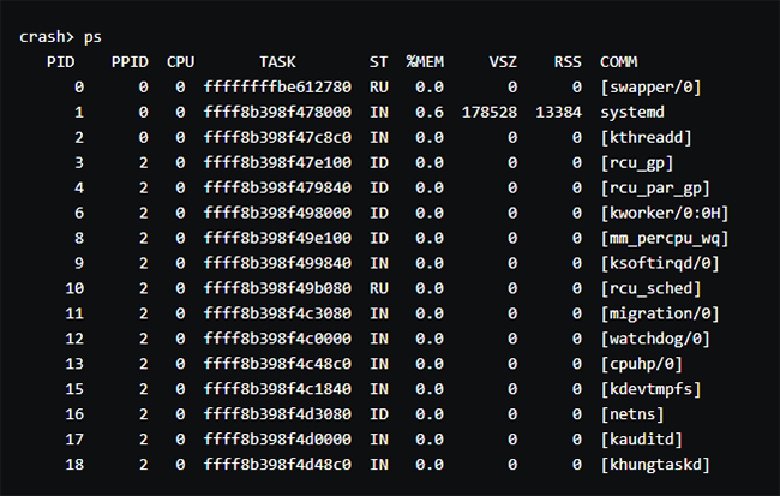Click the COMM column header
Screen dimensions: 780x496
(618, 62)
